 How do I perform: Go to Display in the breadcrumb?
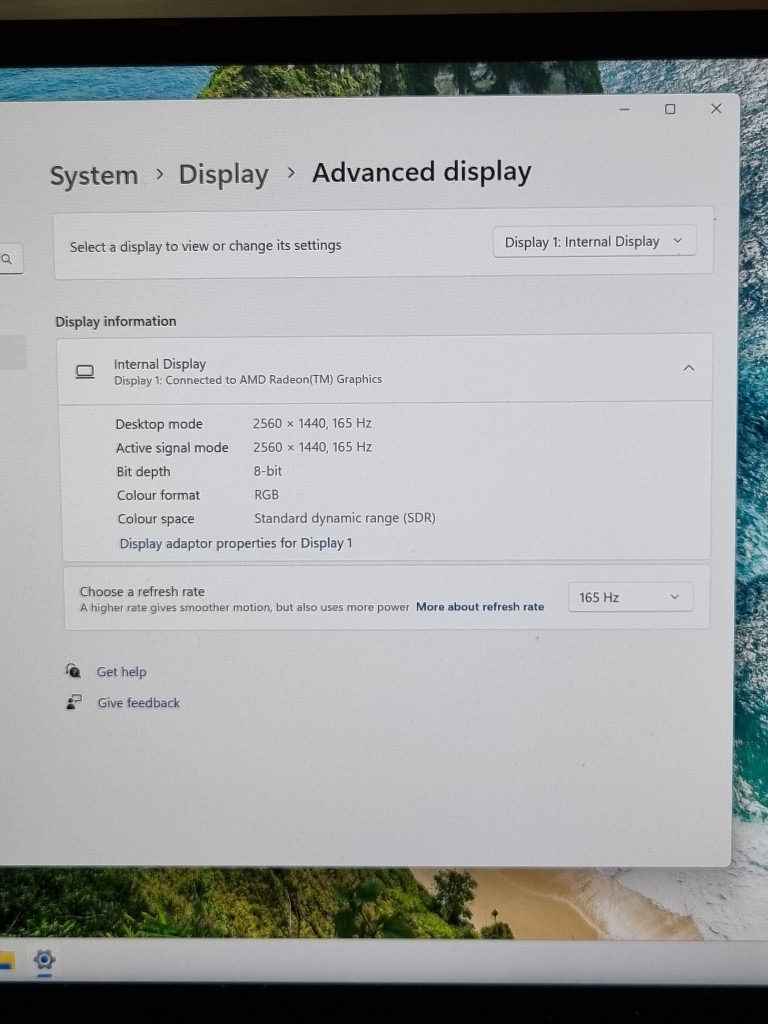pos(223,174)
